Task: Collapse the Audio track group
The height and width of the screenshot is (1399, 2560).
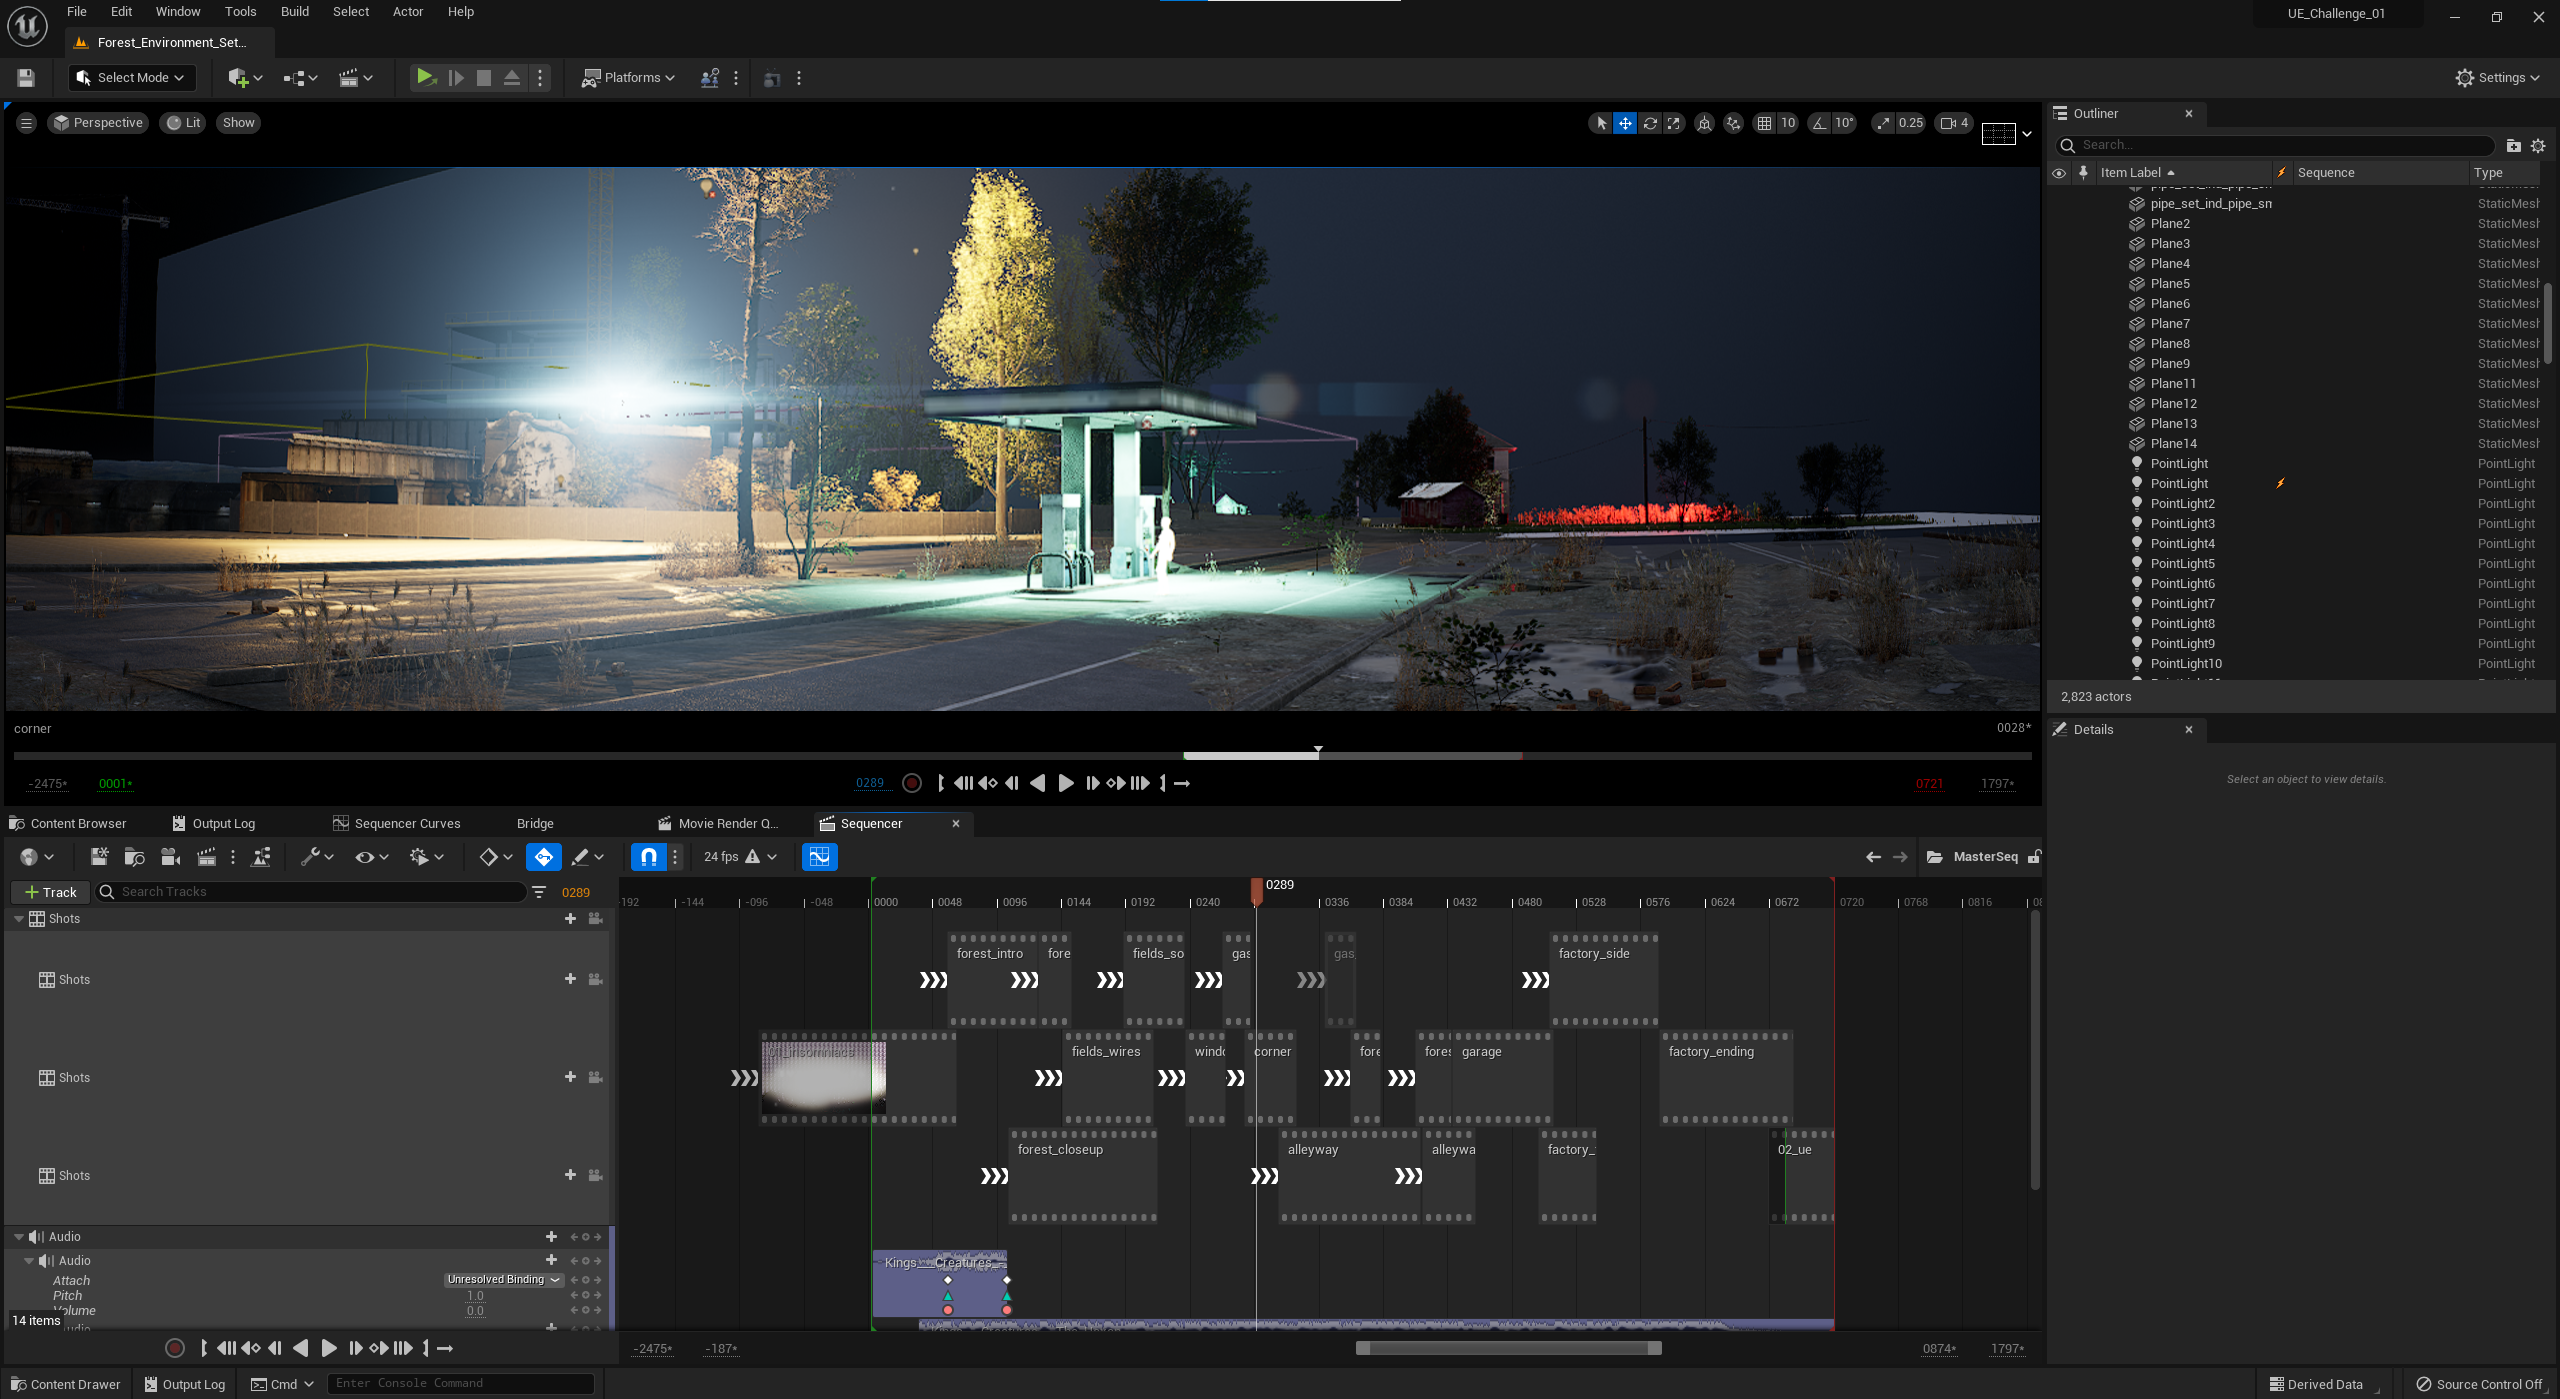Action: coord(19,1237)
